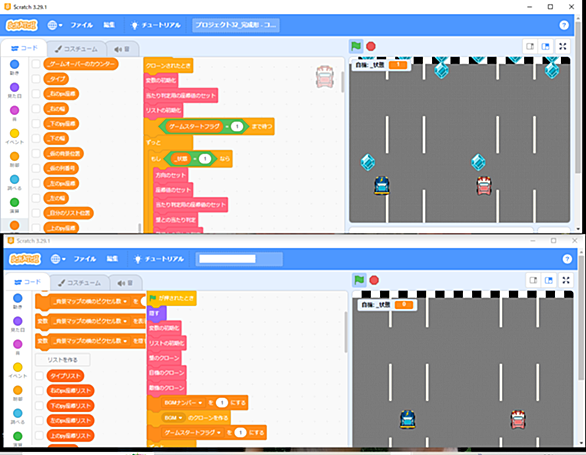Screen dimensions: 586x455
Task: Click the red stop button in upper window
Action: click(371, 46)
